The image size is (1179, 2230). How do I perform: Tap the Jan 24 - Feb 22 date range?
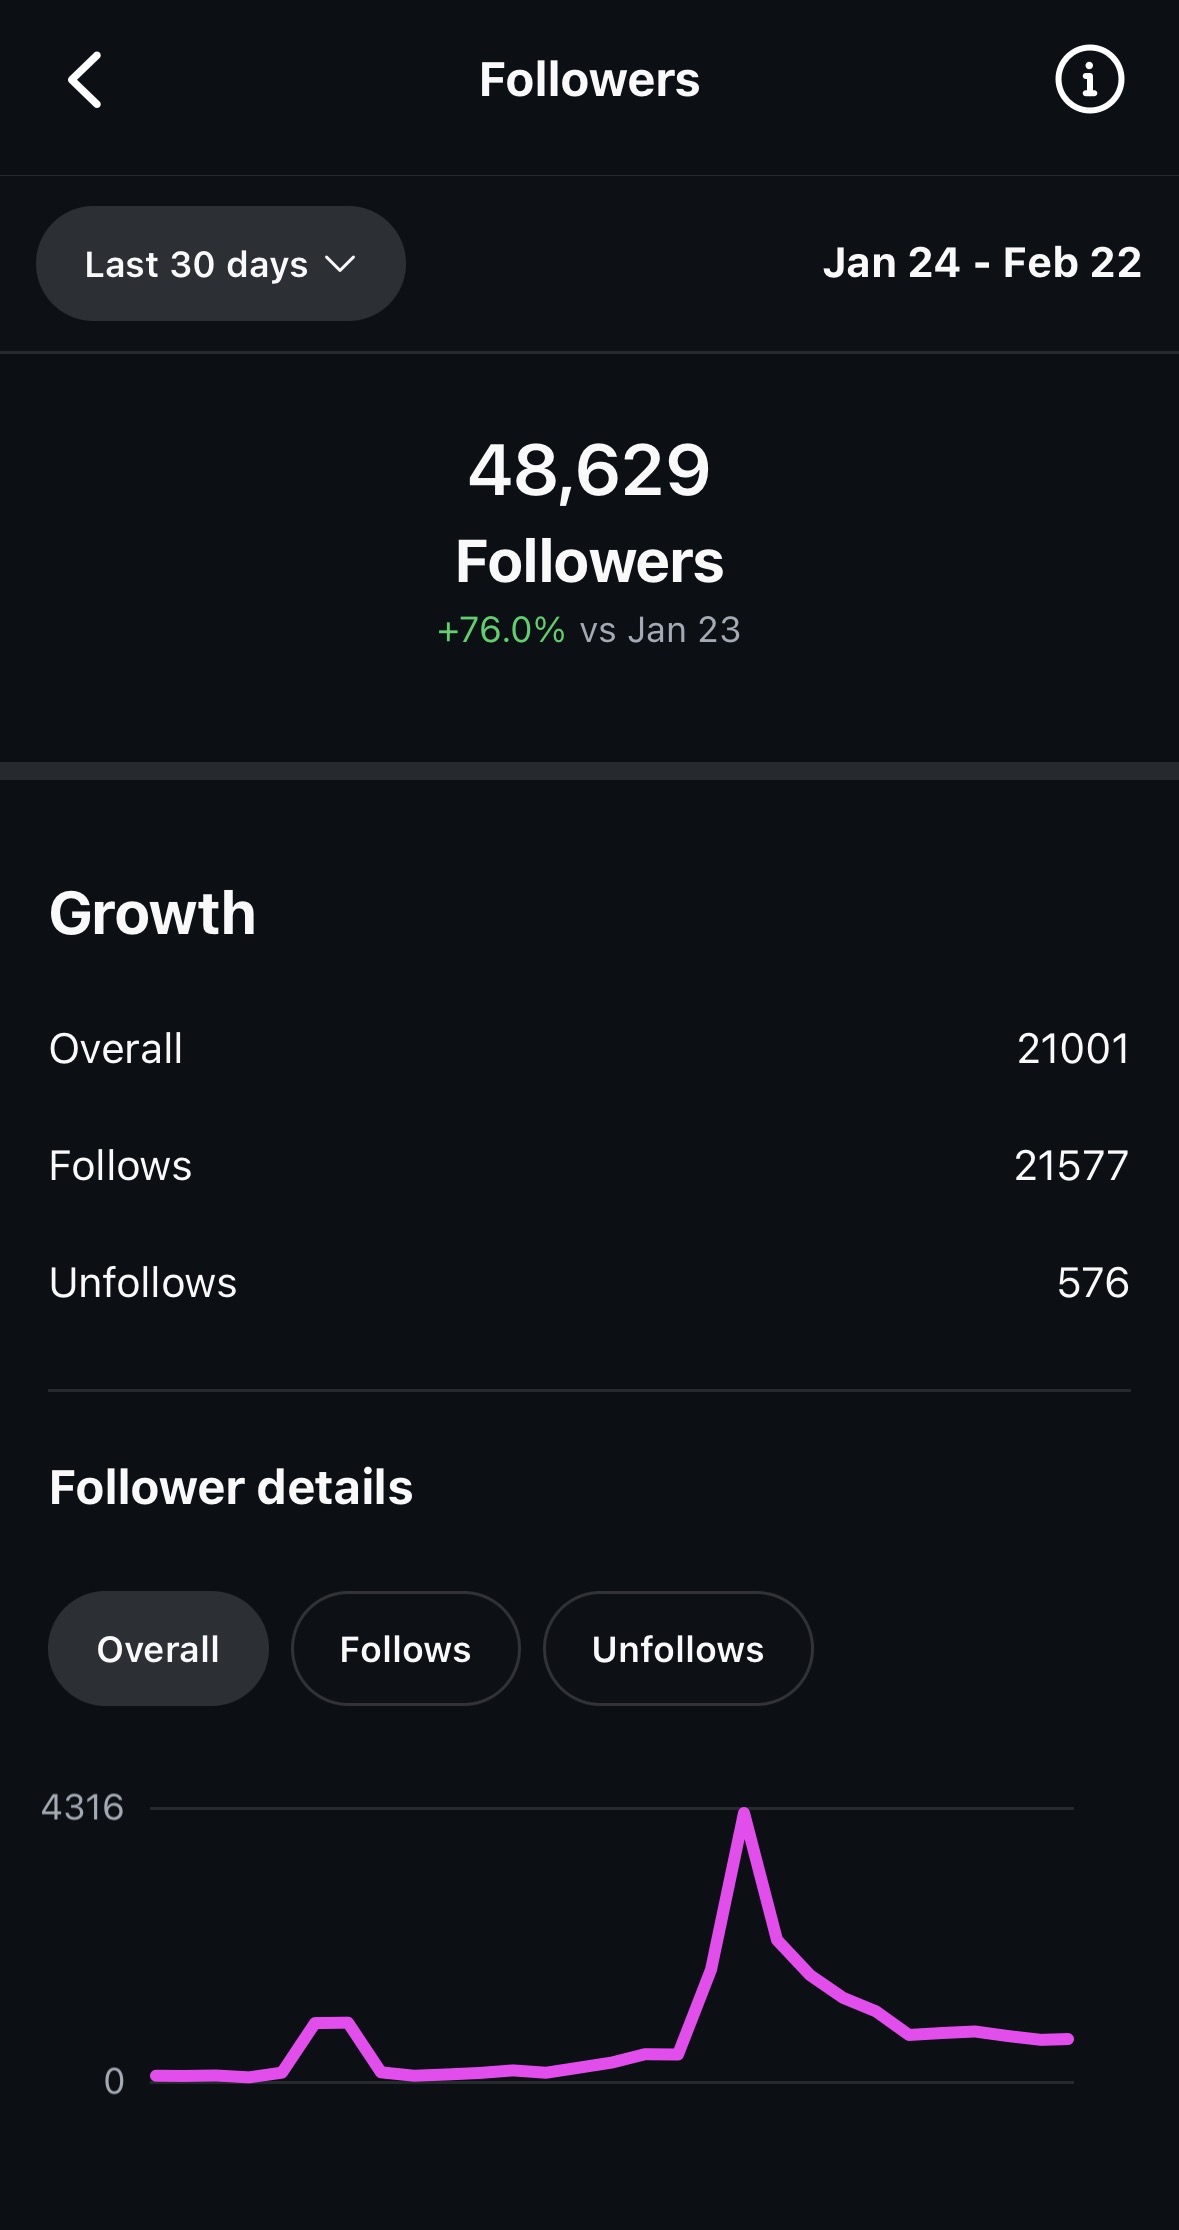981,263
